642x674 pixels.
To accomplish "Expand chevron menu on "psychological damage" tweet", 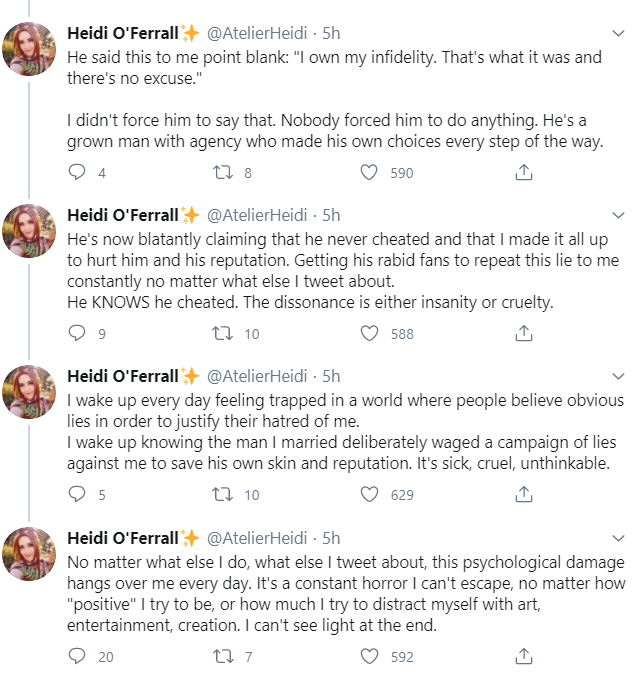I will pyautogui.click(x=618, y=538).
